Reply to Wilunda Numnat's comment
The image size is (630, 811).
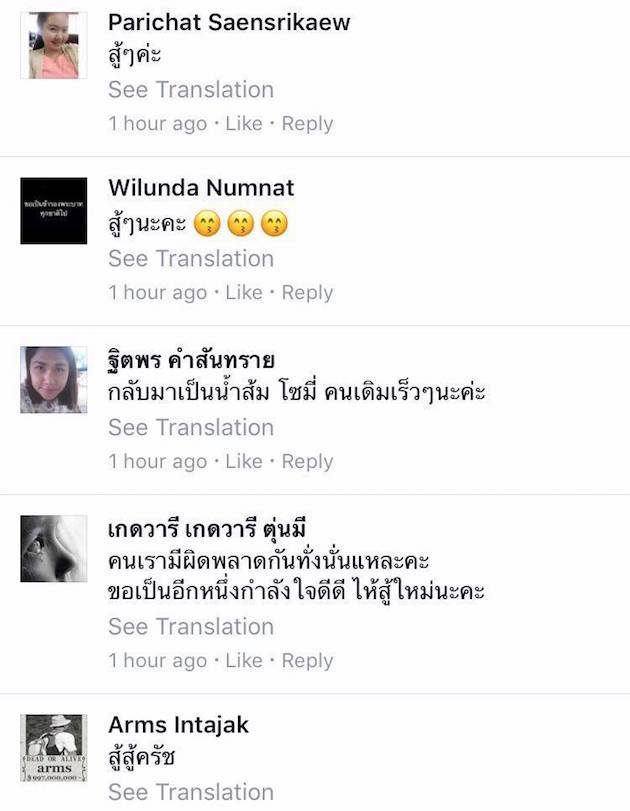(307, 293)
